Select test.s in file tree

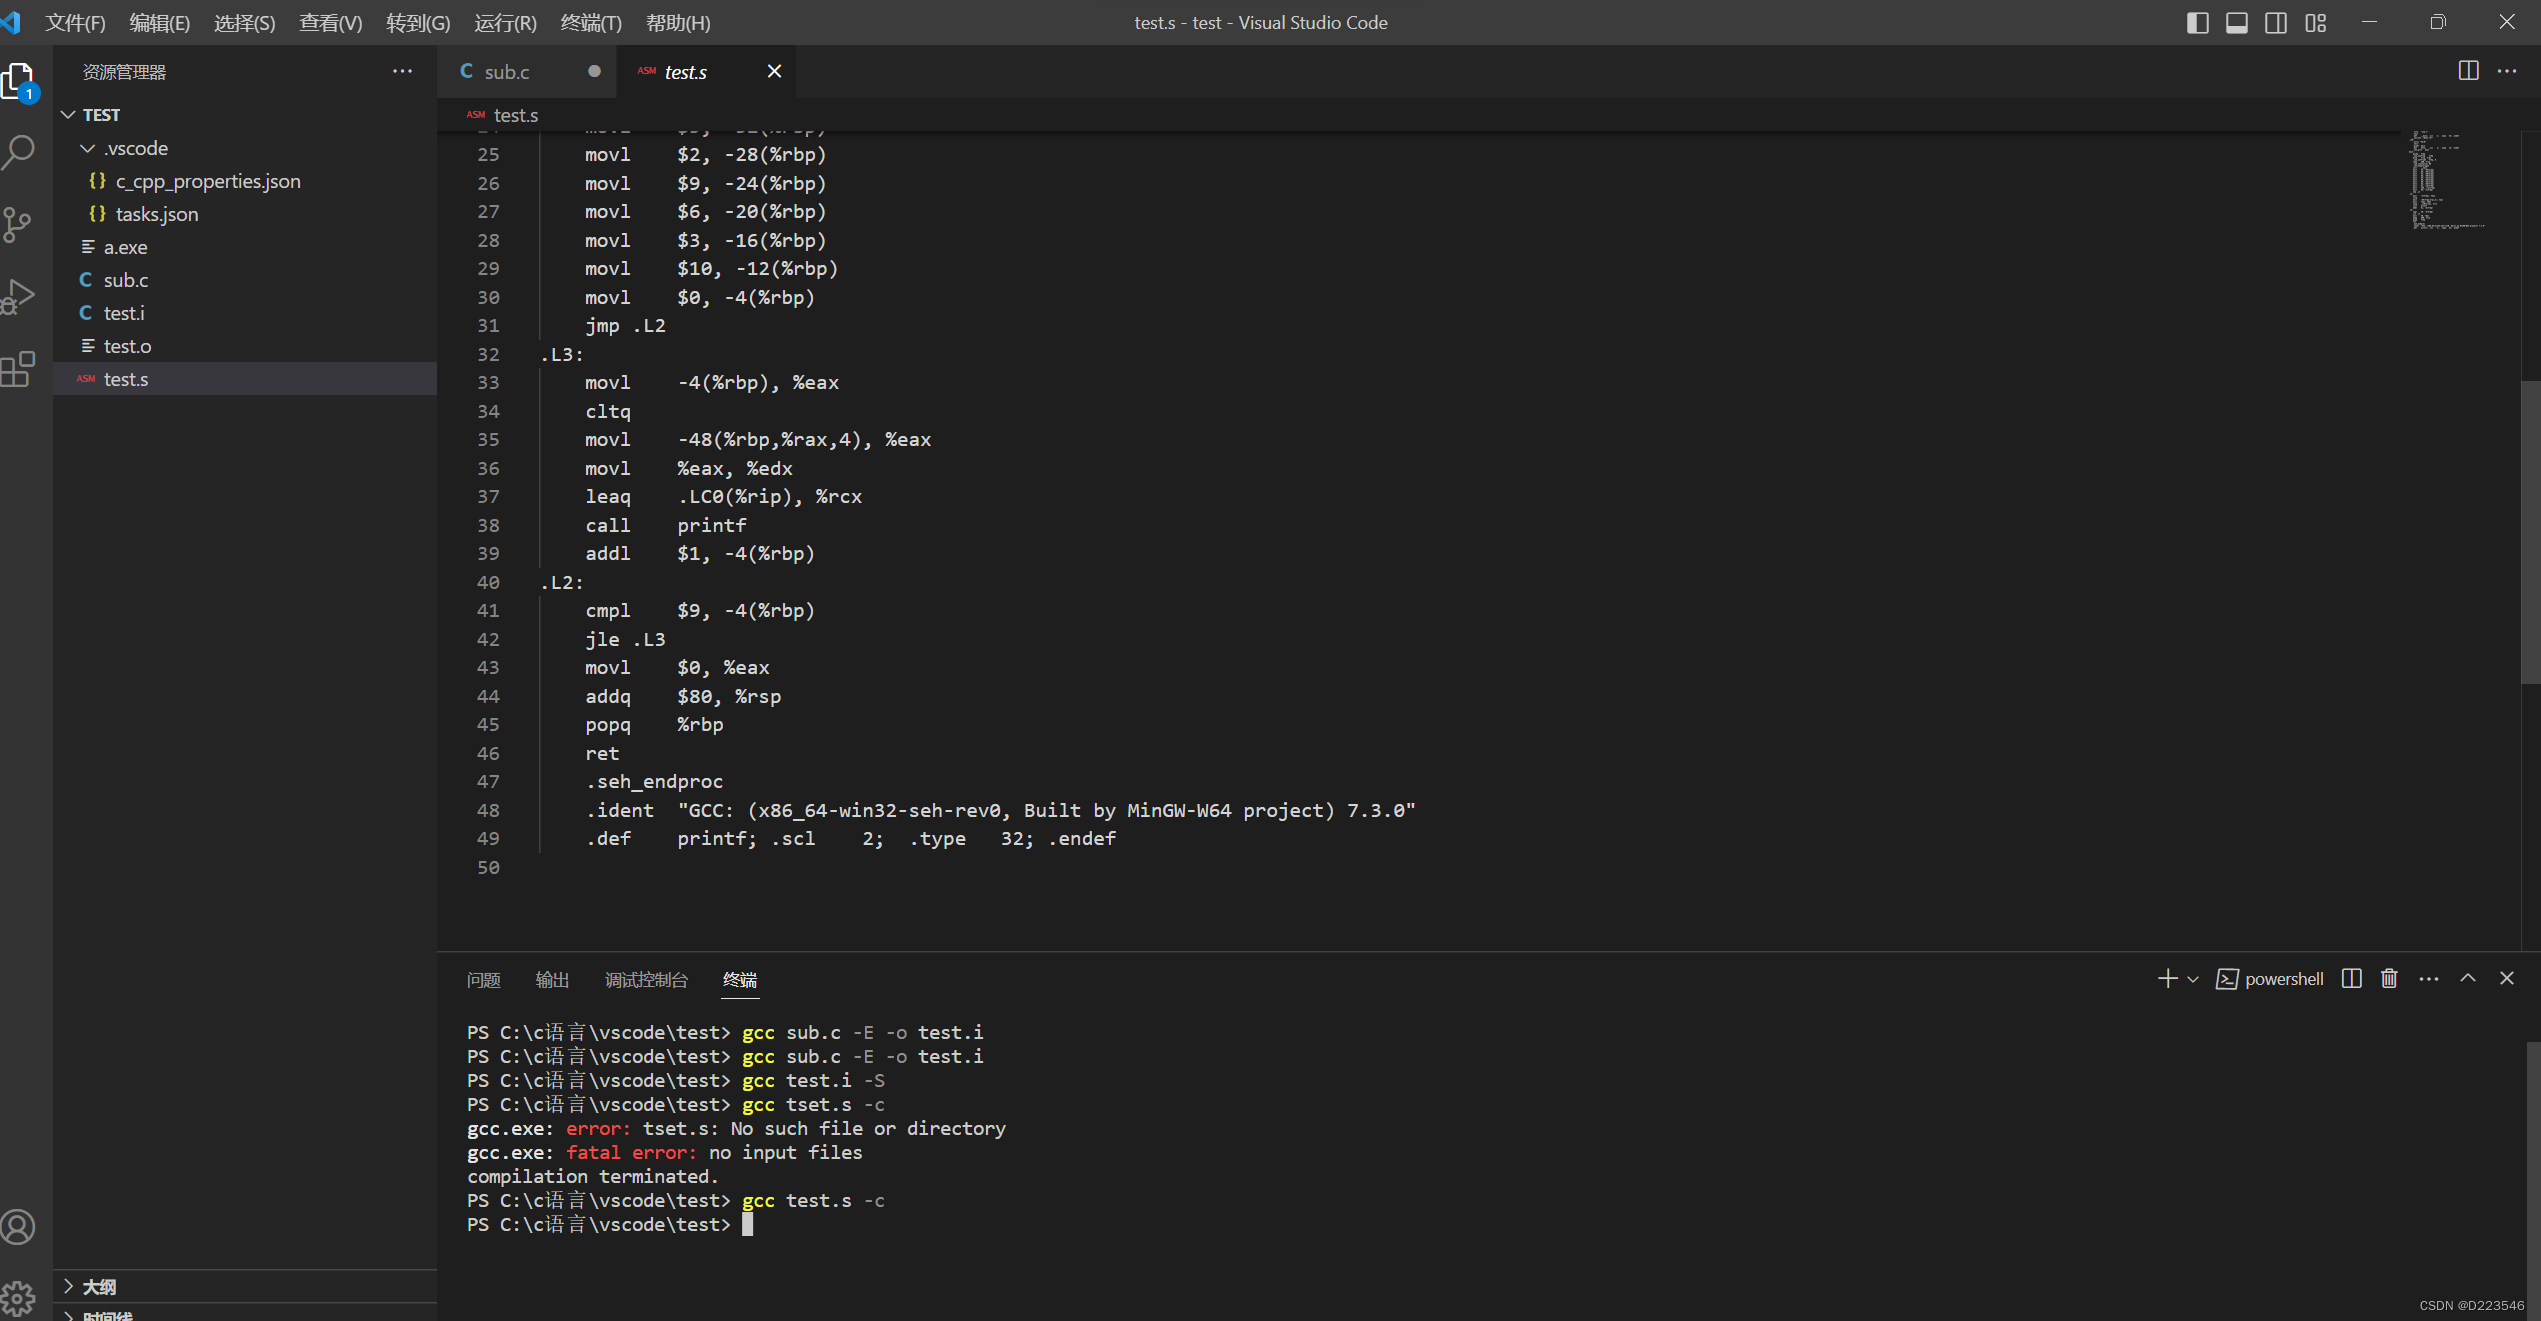245,379
